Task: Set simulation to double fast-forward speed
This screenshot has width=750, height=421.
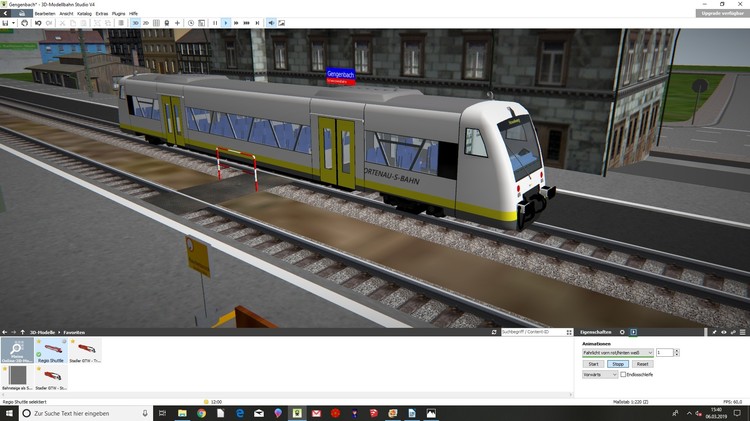Action: 236,23
